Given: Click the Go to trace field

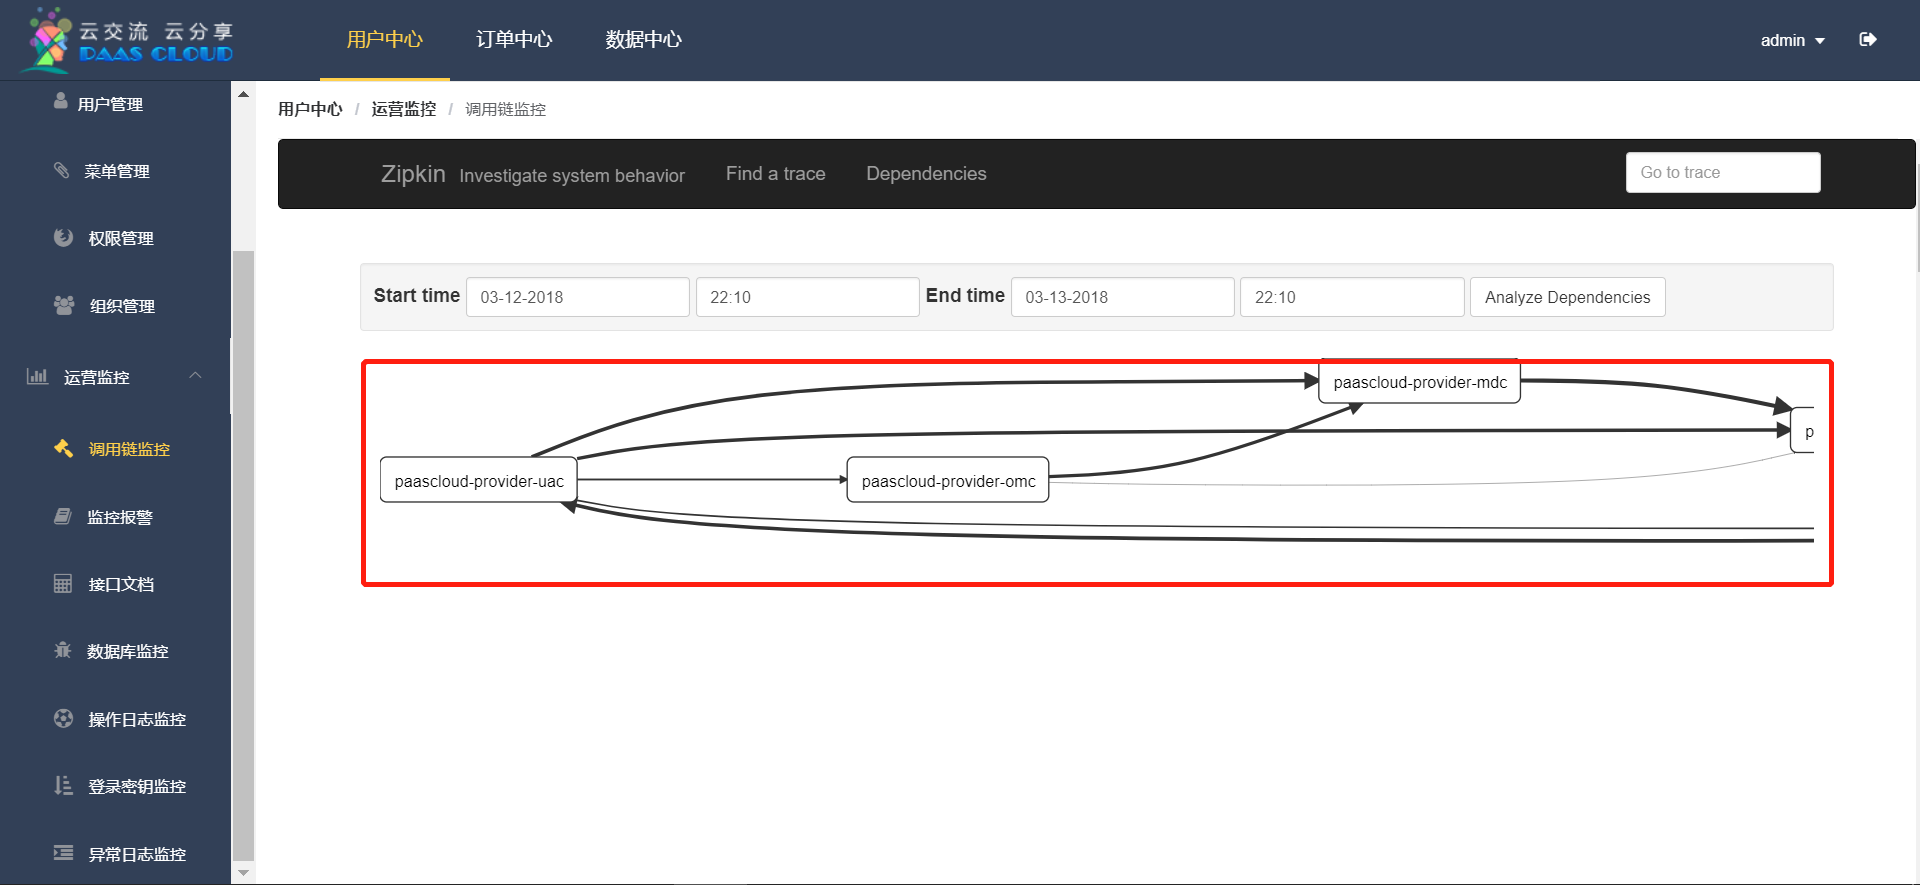Looking at the screenshot, I should (x=1723, y=172).
